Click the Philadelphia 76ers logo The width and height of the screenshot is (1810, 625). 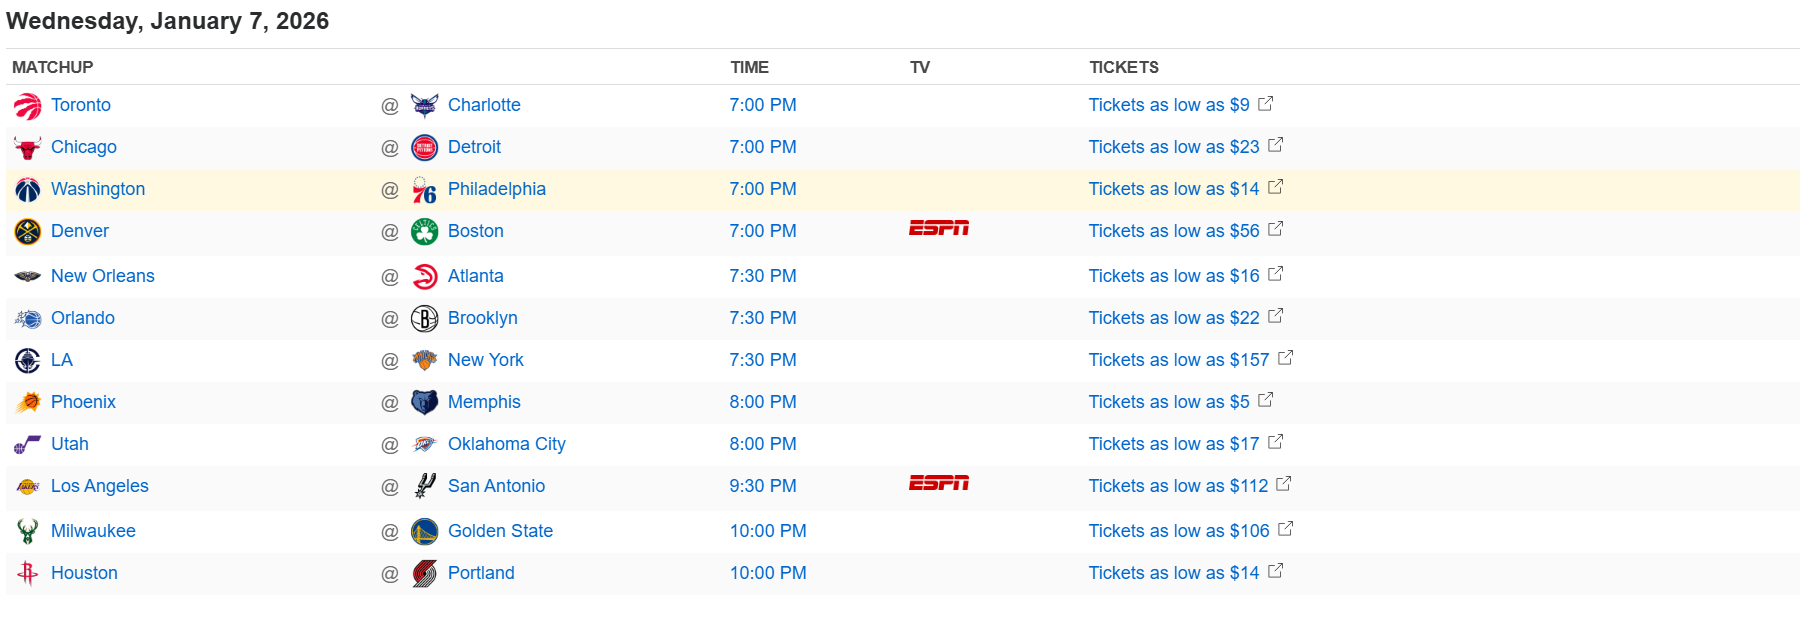point(424,190)
